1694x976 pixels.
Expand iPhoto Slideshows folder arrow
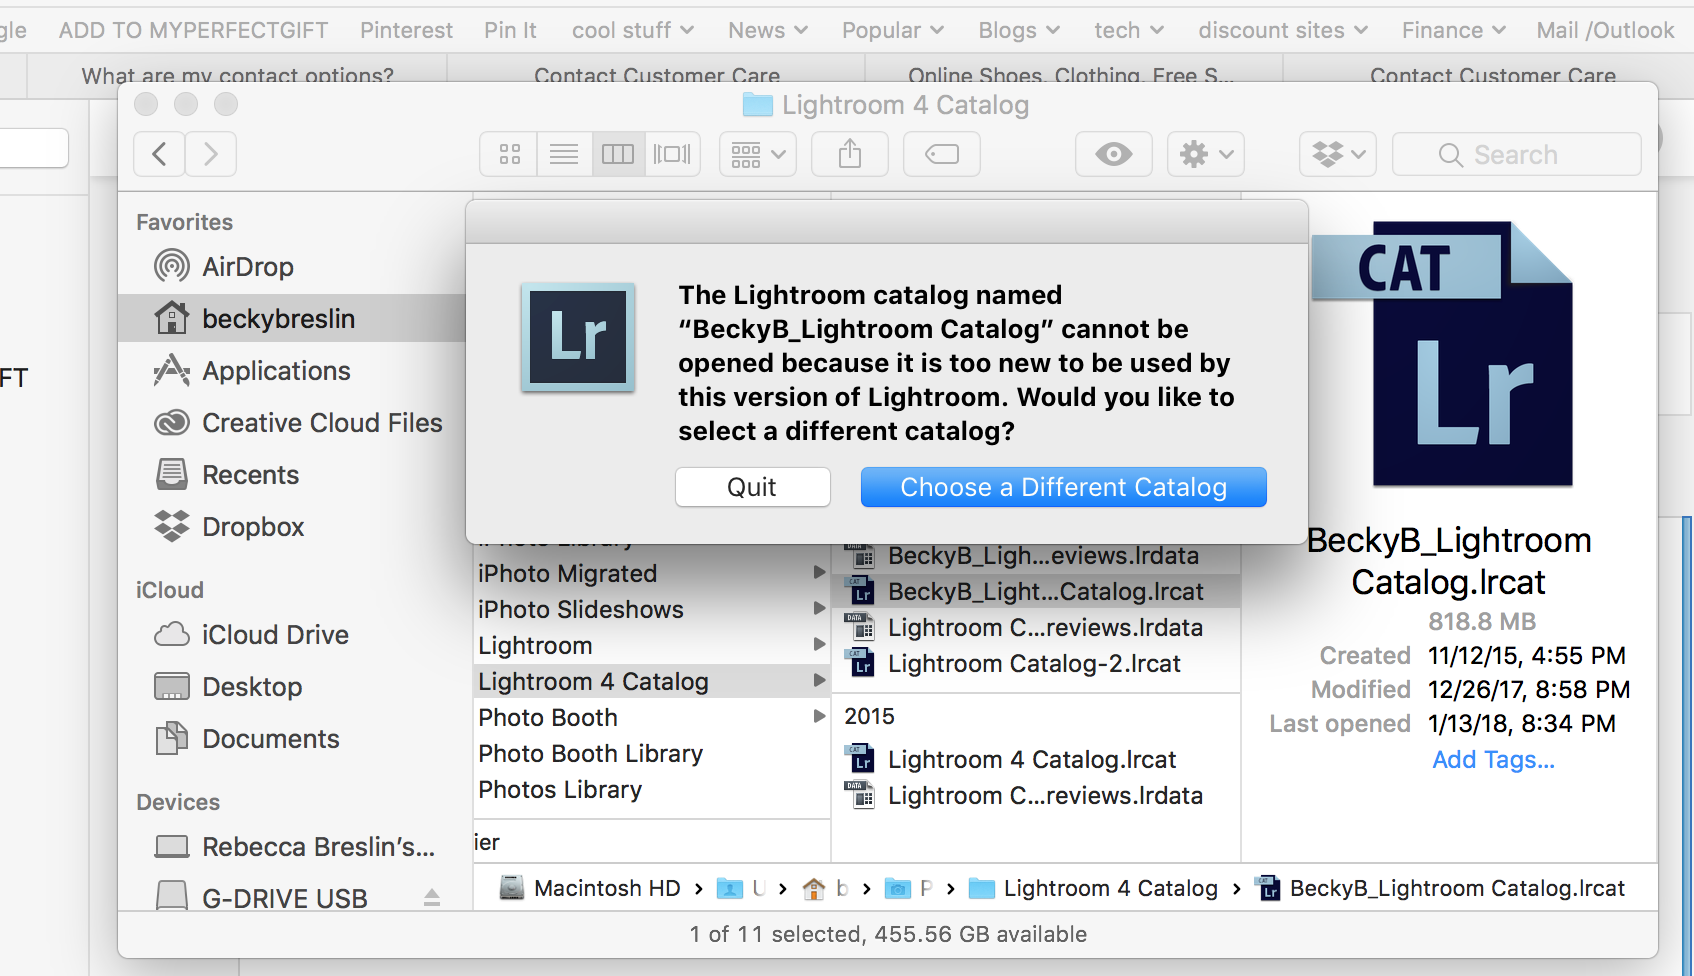(x=820, y=609)
